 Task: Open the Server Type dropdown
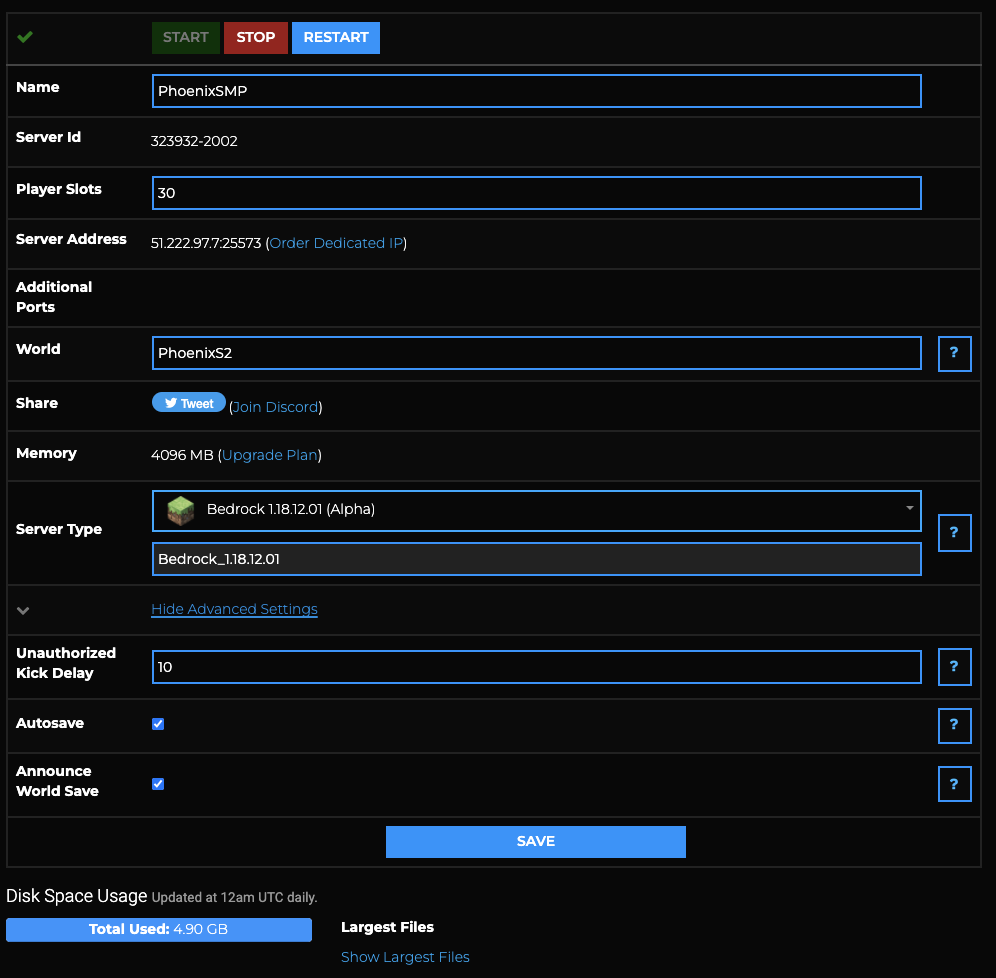coord(536,510)
